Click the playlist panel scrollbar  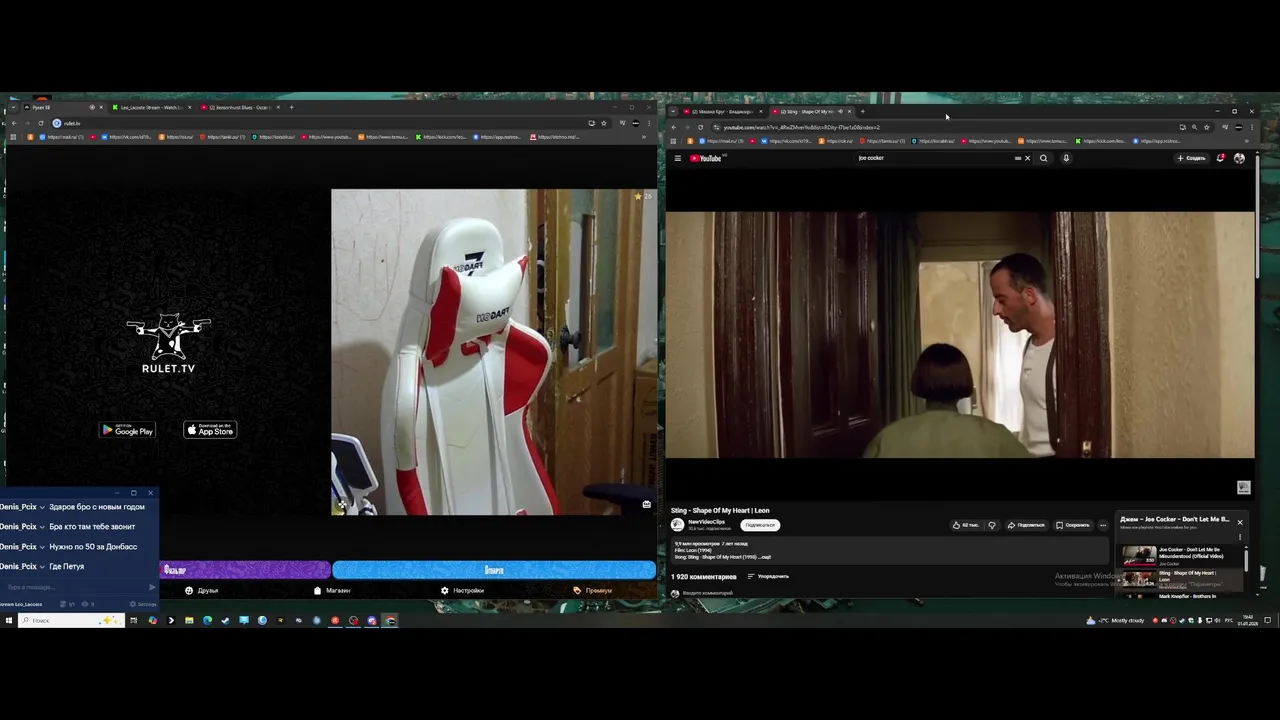click(1246, 560)
